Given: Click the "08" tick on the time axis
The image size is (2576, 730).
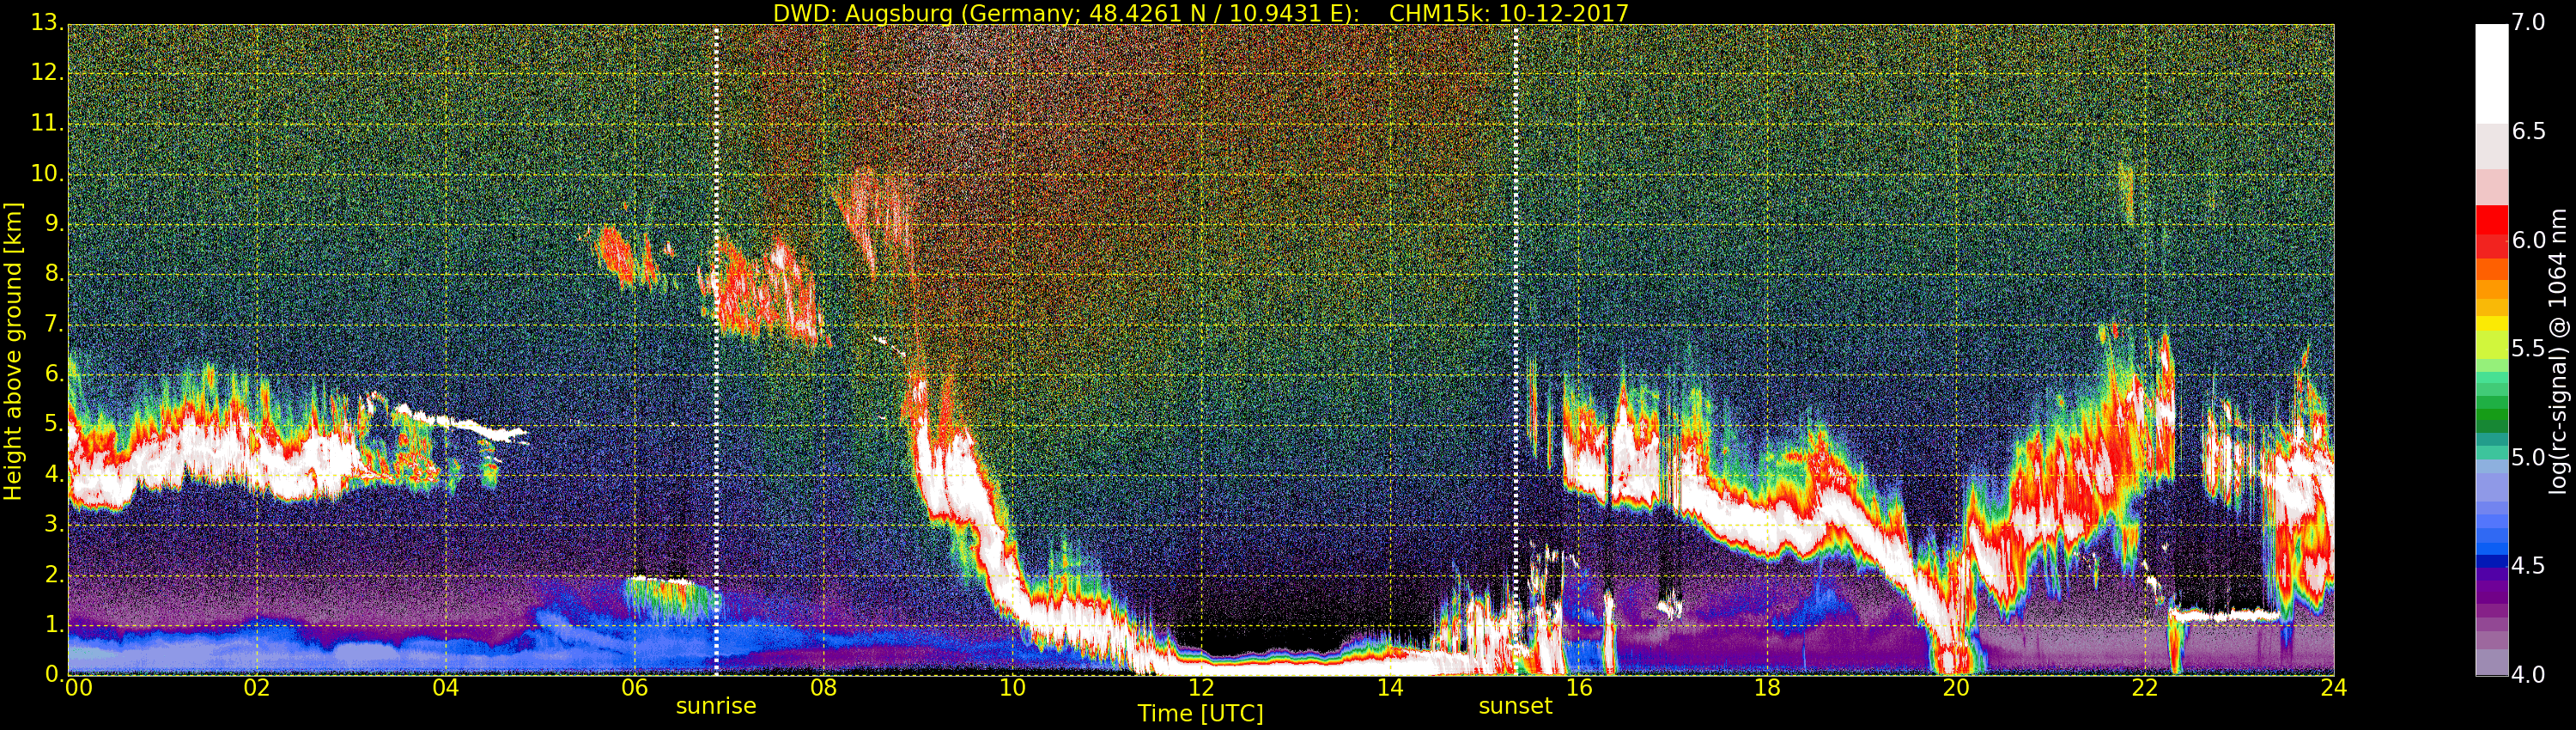Looking at the screenshot, I should click(x=823, y=687).
